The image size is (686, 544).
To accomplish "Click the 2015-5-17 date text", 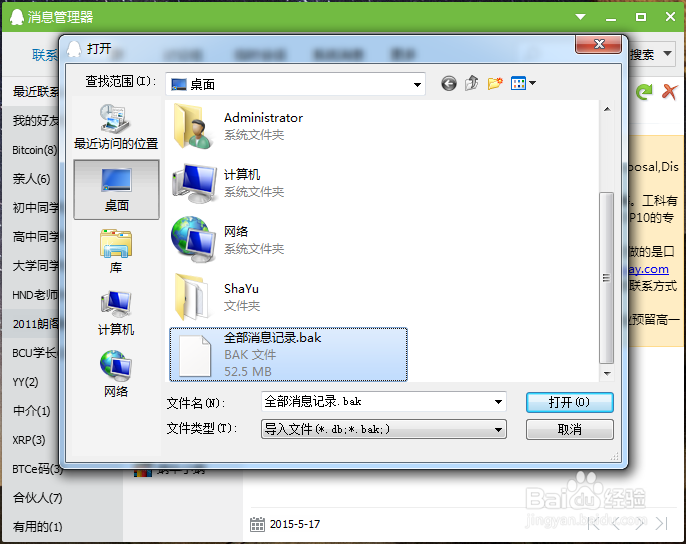I will click(x=295, y=524).
